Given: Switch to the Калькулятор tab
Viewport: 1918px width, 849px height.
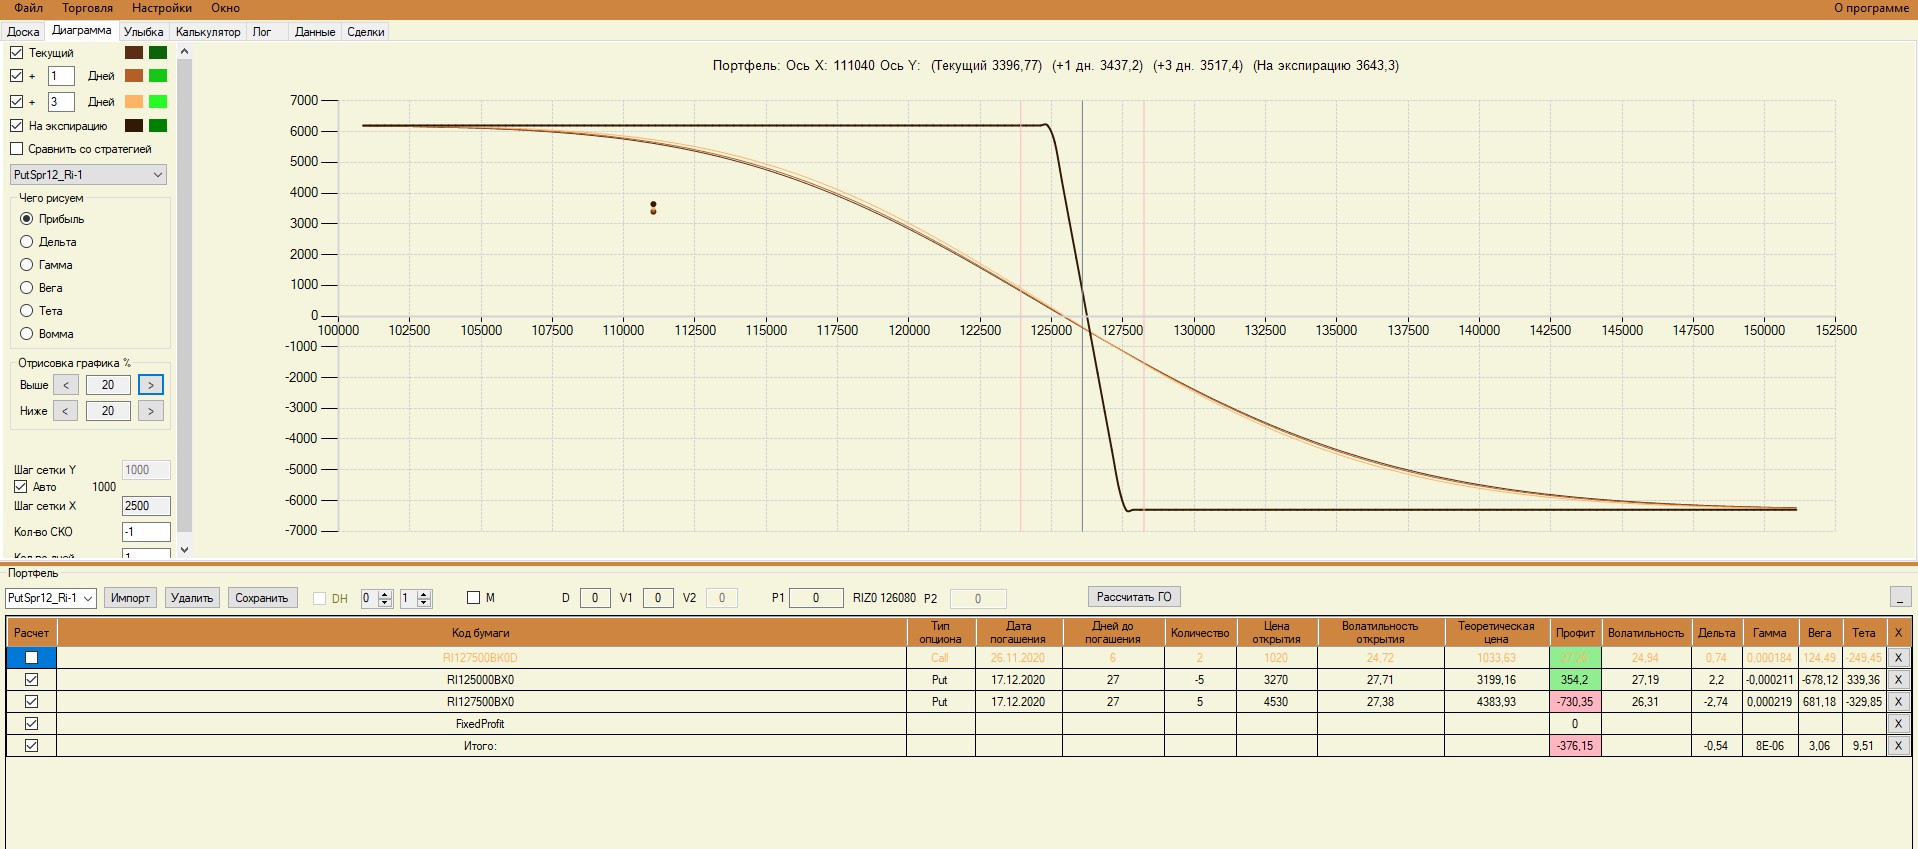Looking at the screenshot, I should [x=208, y=32].
